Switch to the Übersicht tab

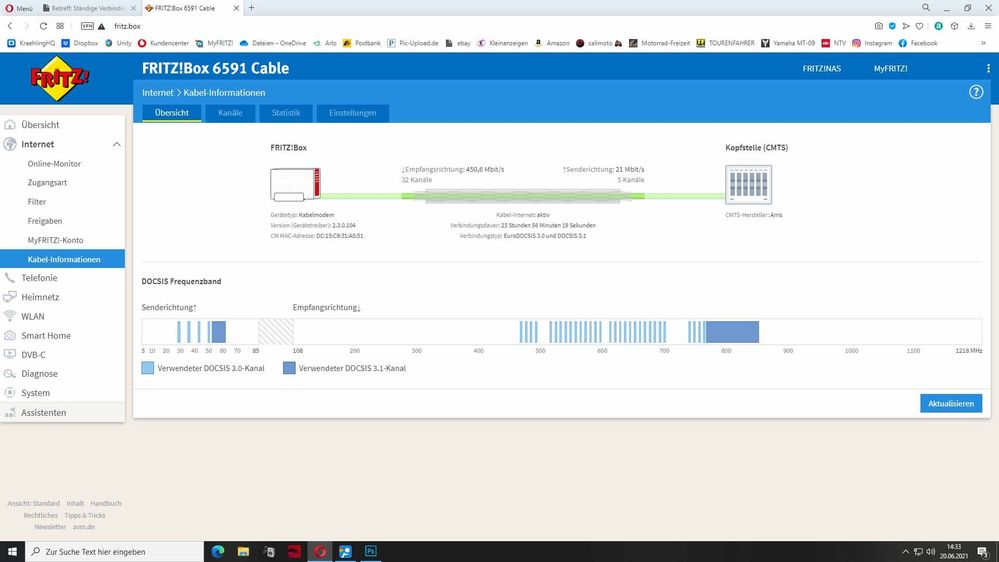[171, 113]
